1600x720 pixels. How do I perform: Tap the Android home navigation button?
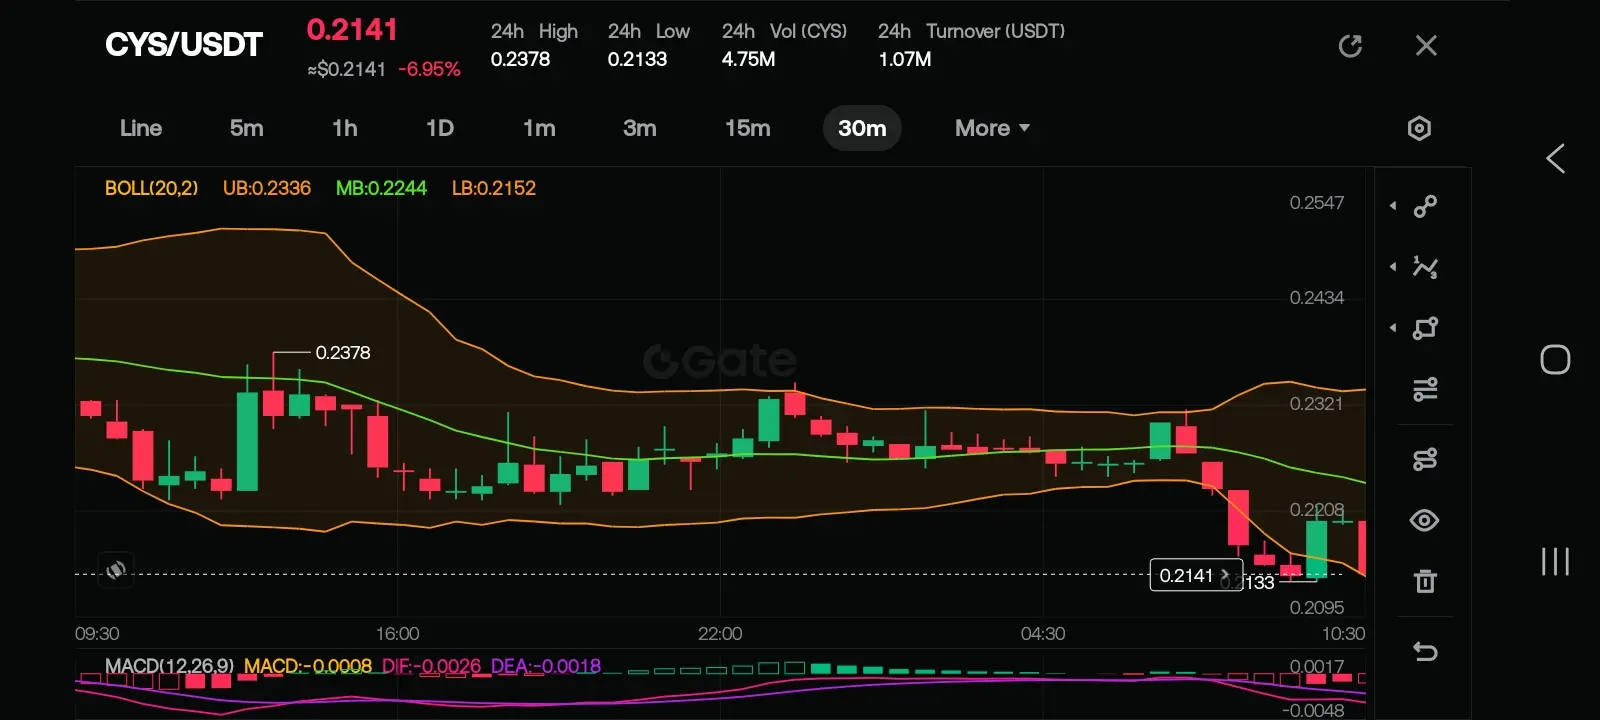pyautogui.click(x=1555, y=360)
